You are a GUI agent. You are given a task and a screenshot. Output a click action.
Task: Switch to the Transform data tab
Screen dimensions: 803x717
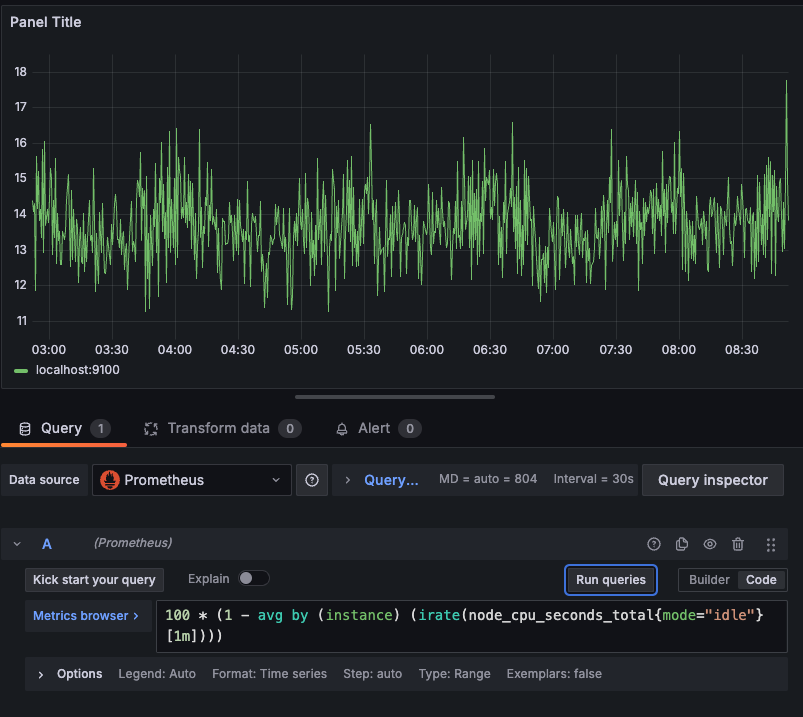[x=218, y=428]
